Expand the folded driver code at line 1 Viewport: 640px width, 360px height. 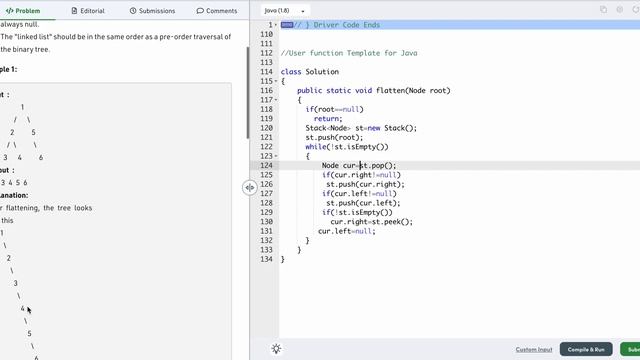coord(276,25)
